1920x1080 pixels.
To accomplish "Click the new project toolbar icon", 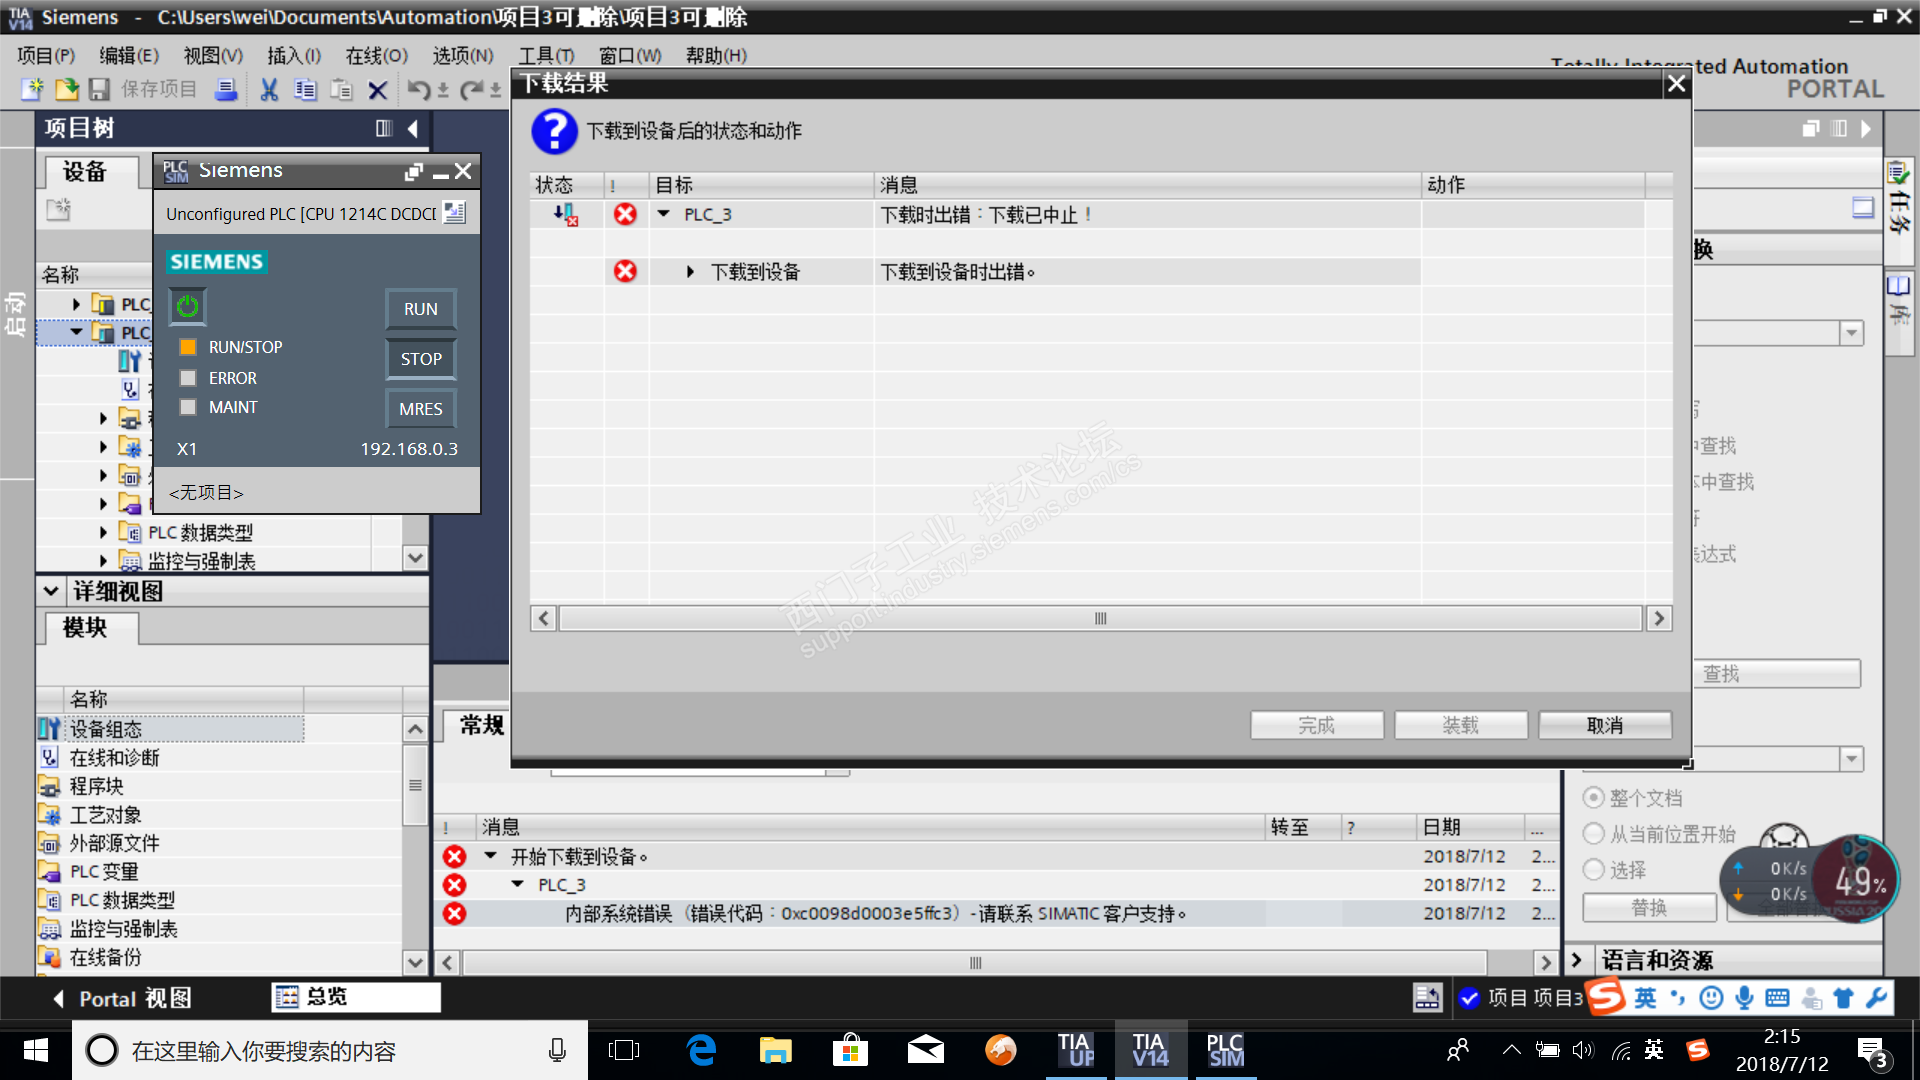I will click(32, 90).
